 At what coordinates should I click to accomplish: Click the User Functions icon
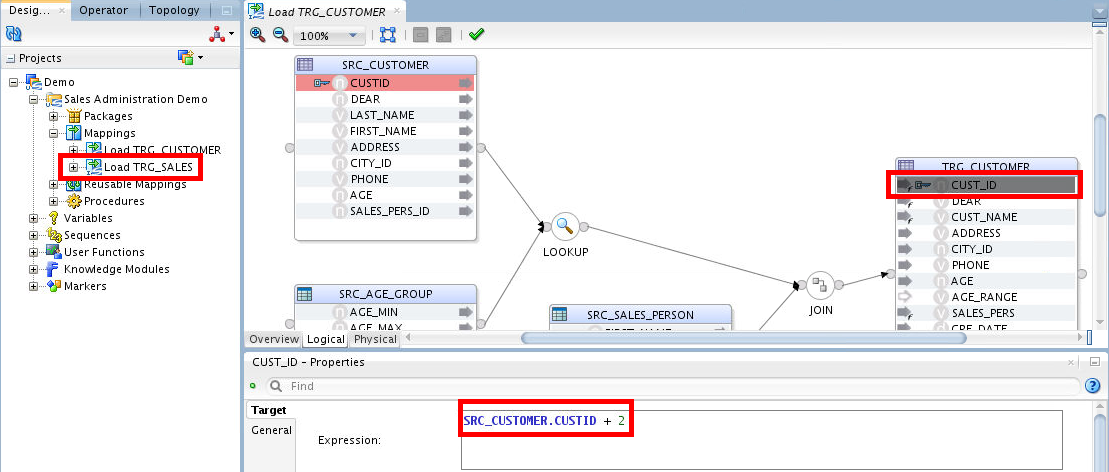point(54,252)
